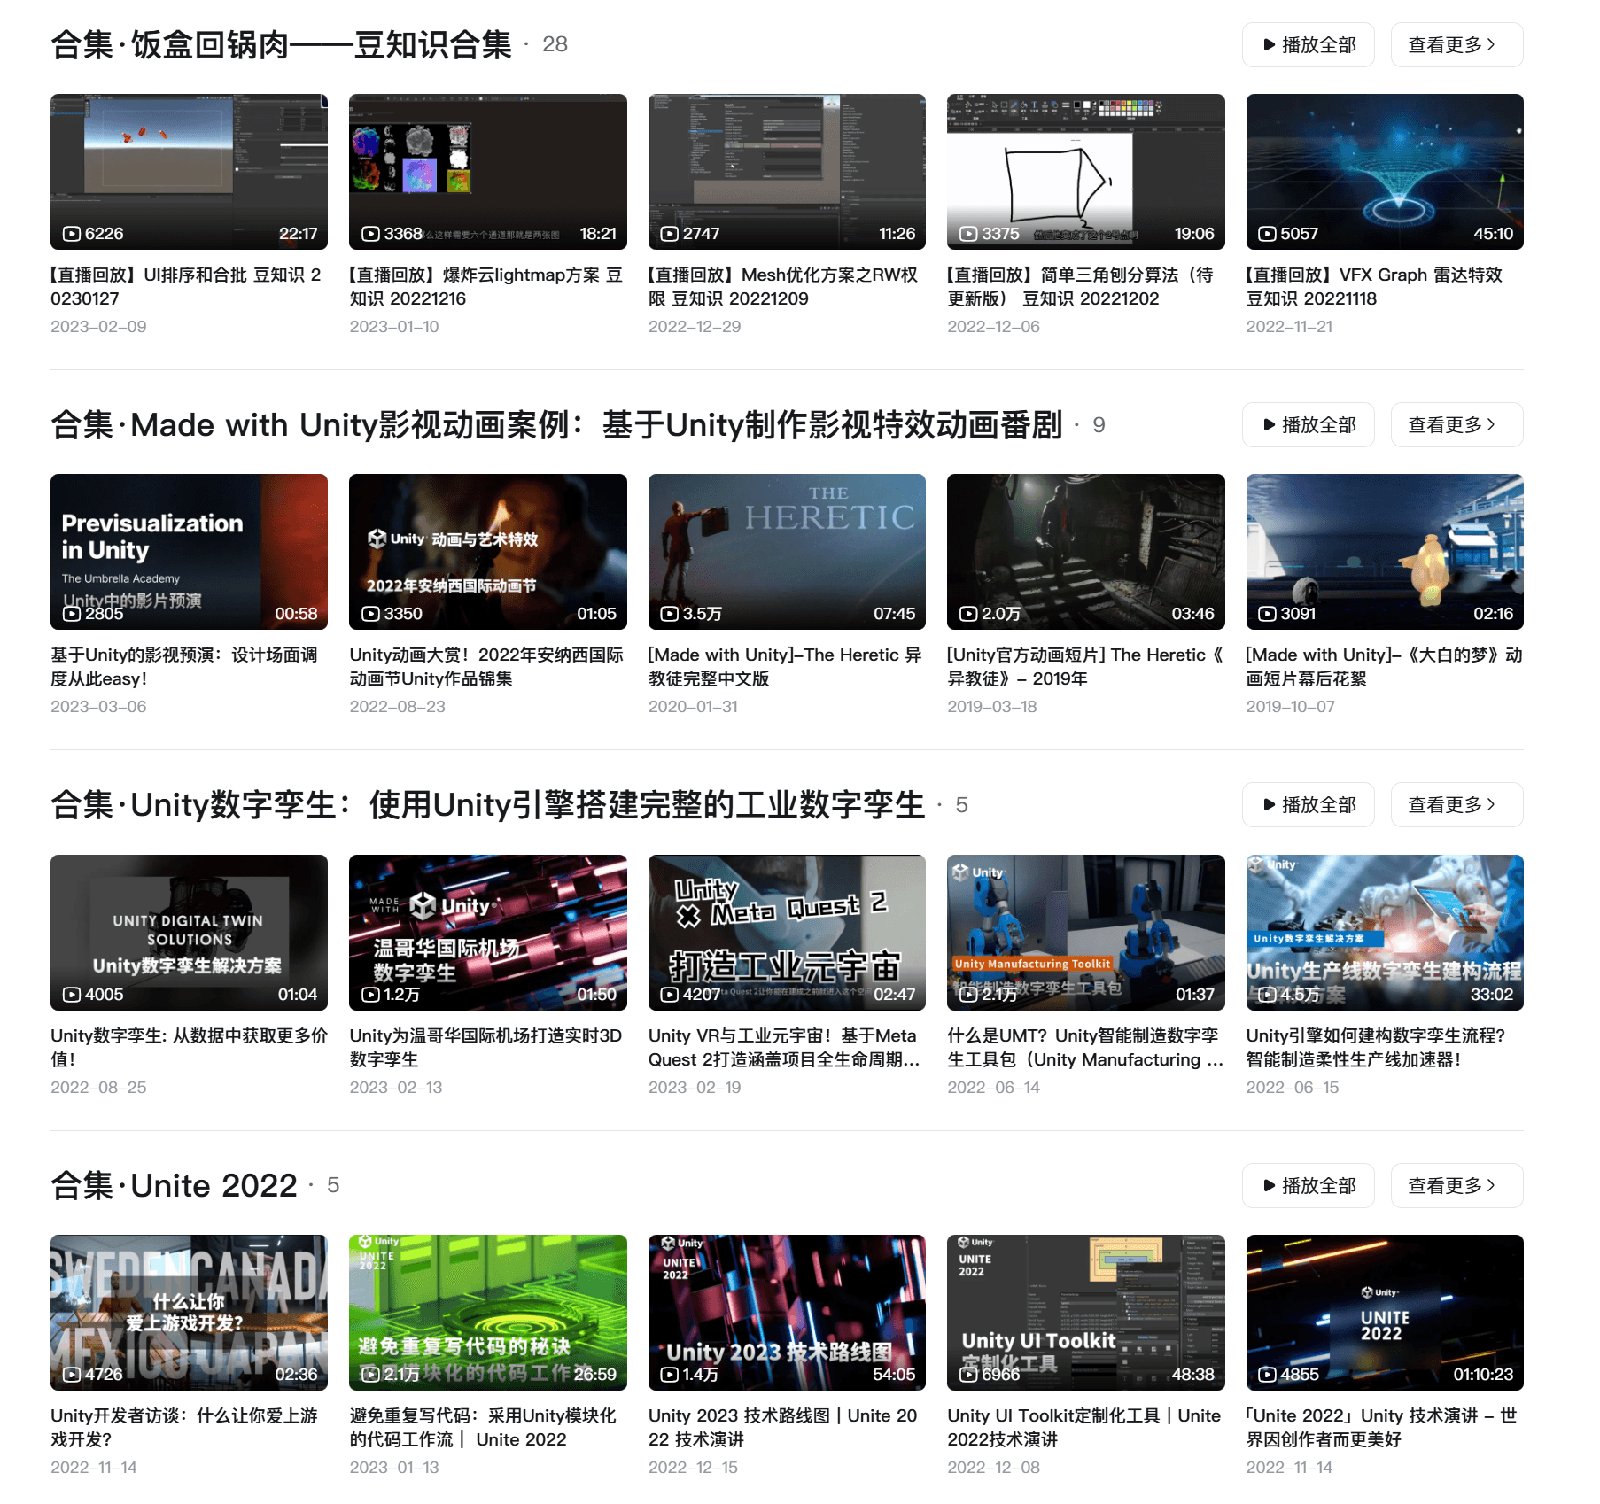1600x1504 pixels.
Task: Open the Meta Quest 2 打造工业元宇宙 thumbnail
Action: (x=787, y=933)
